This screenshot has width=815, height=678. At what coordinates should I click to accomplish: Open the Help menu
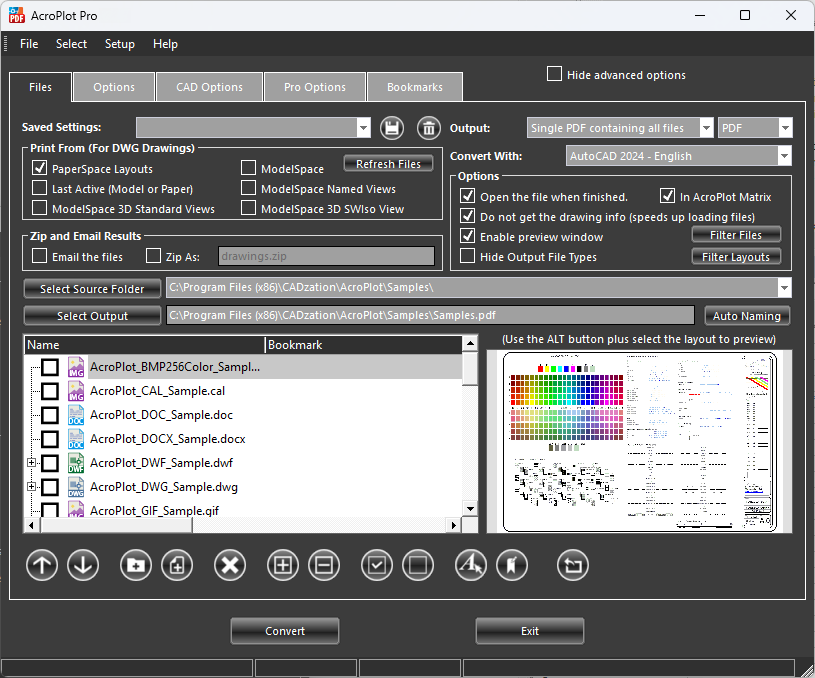point(165,44)
